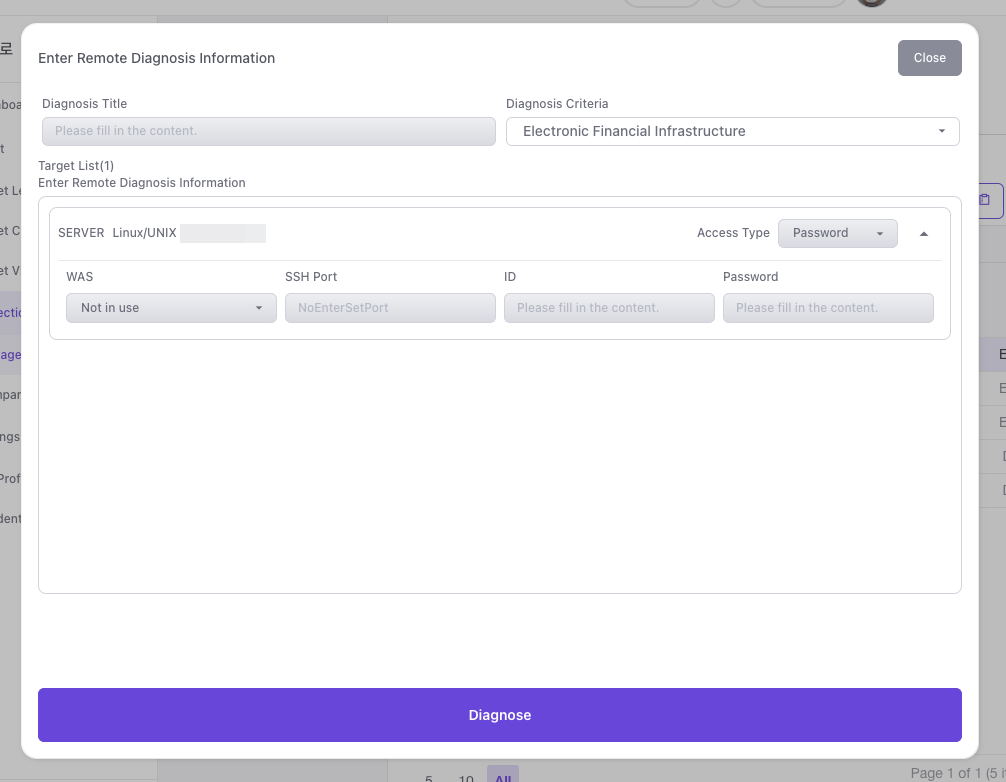The width and height of the screenshot is (1006, 782).
Task: Select the ID input field
Action: click(609, 308)
